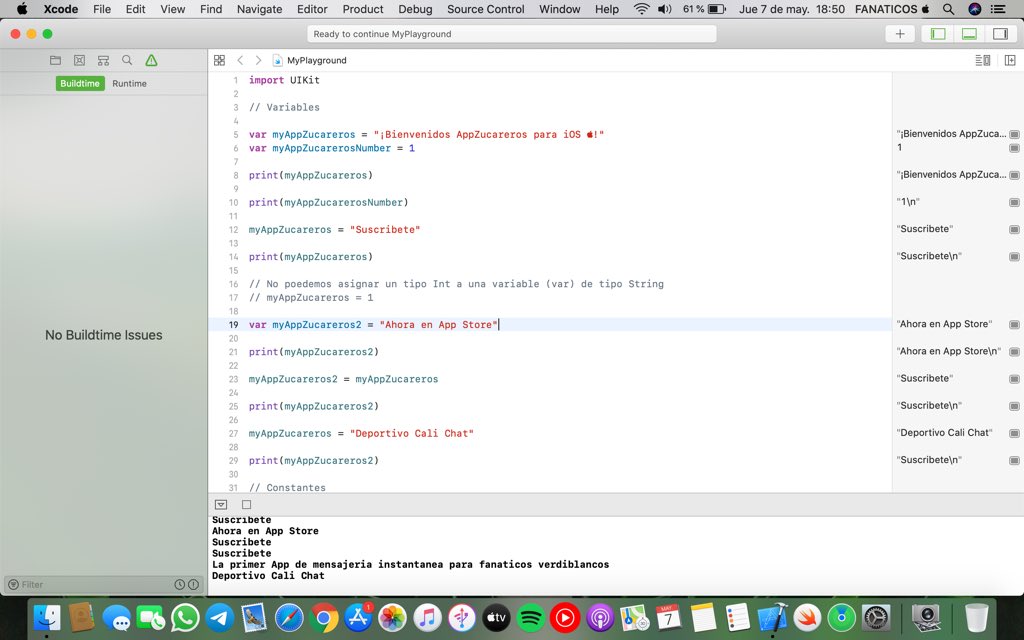Toggle the navigator panel visibility
1024x640 pixels.
coord(938,34)
